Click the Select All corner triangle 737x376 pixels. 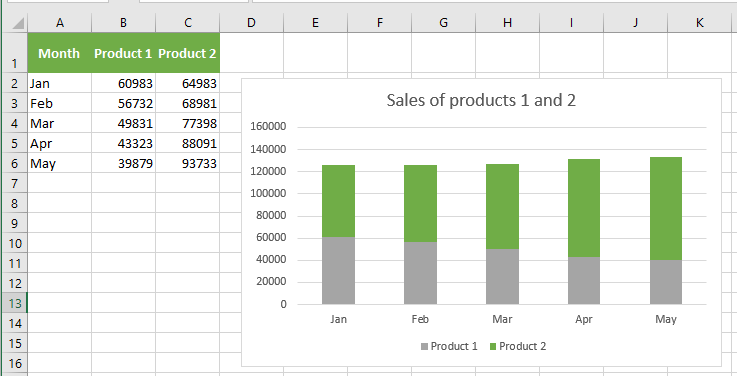(x=17, y=22)
